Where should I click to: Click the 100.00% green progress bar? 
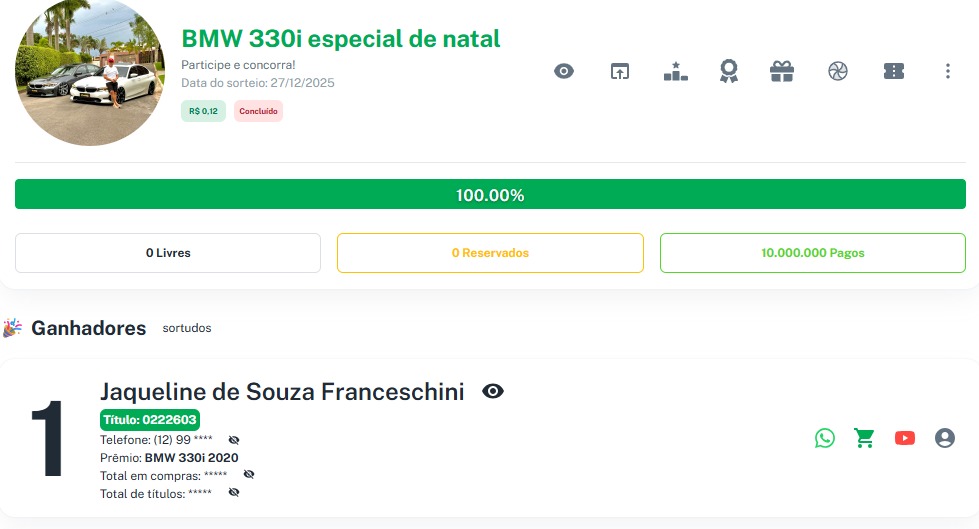[x=490, y=195]
